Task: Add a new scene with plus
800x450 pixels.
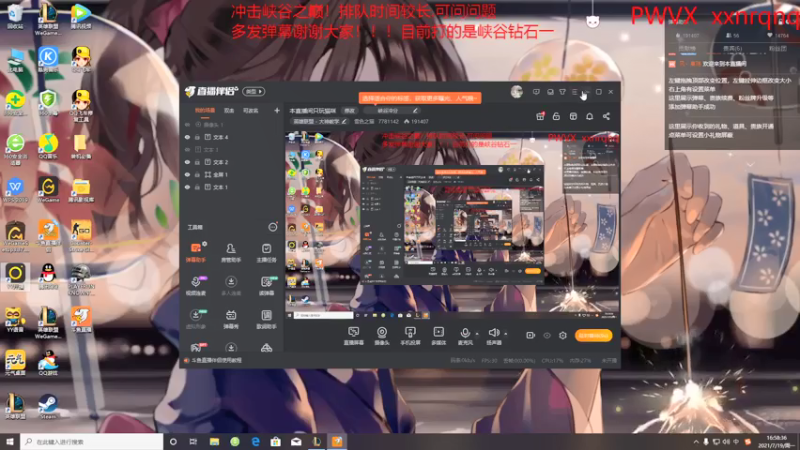Action: pos(277,110)
